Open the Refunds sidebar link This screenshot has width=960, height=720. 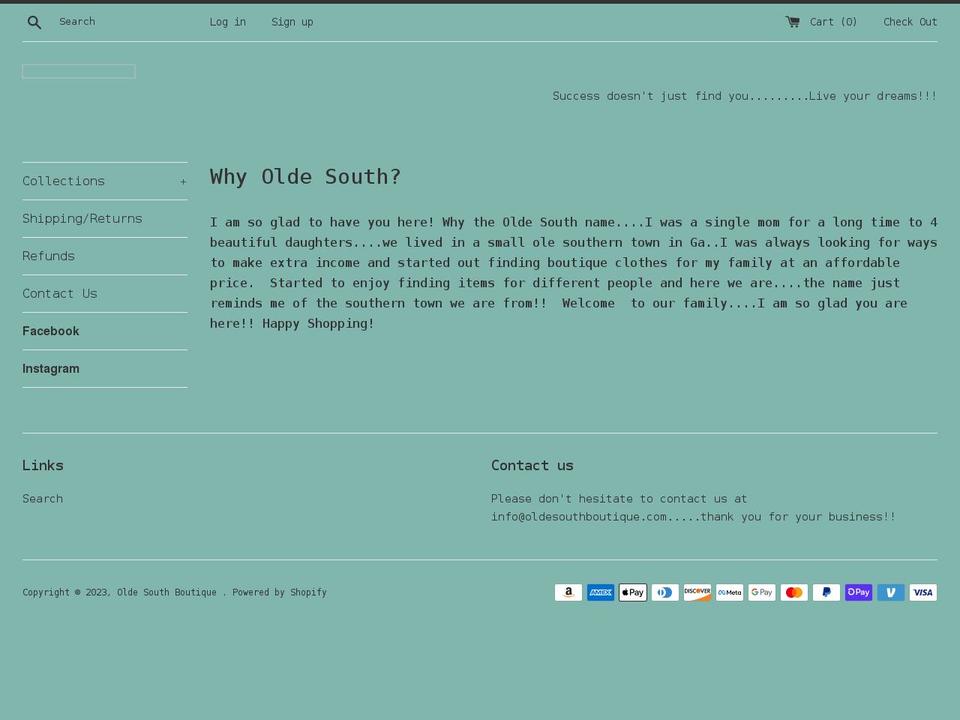[x=48, y=256]
